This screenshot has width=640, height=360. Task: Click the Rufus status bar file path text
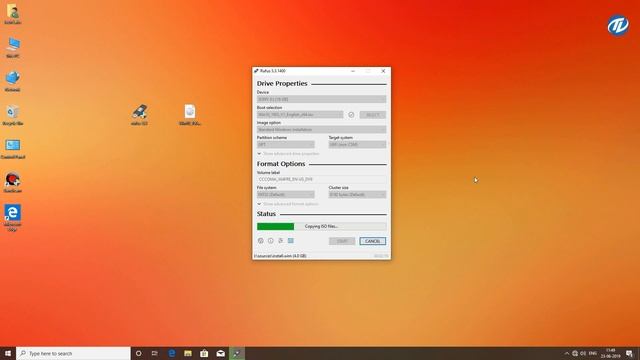tap(280, 256)
